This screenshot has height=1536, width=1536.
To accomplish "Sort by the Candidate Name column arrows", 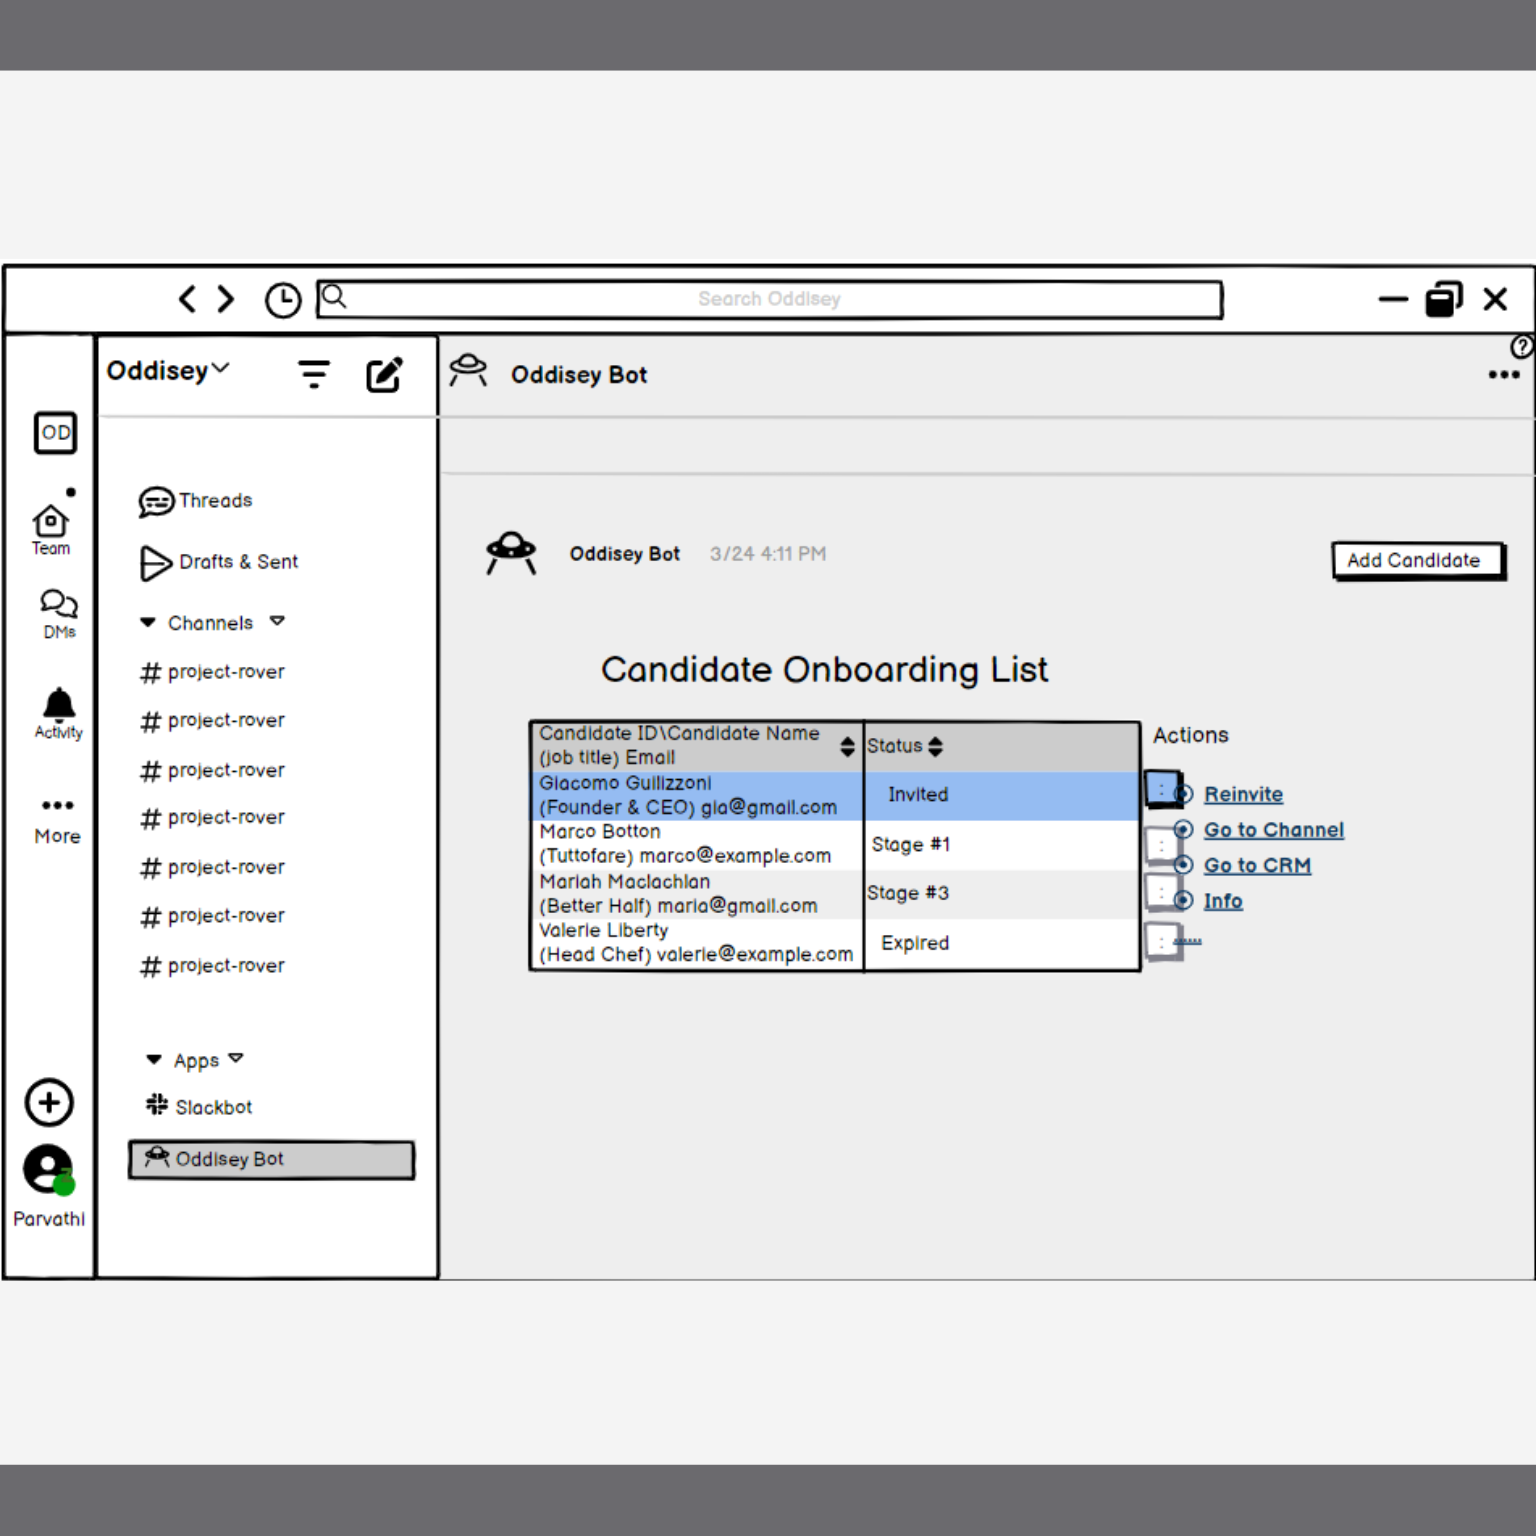I will (x=847, y=746).
